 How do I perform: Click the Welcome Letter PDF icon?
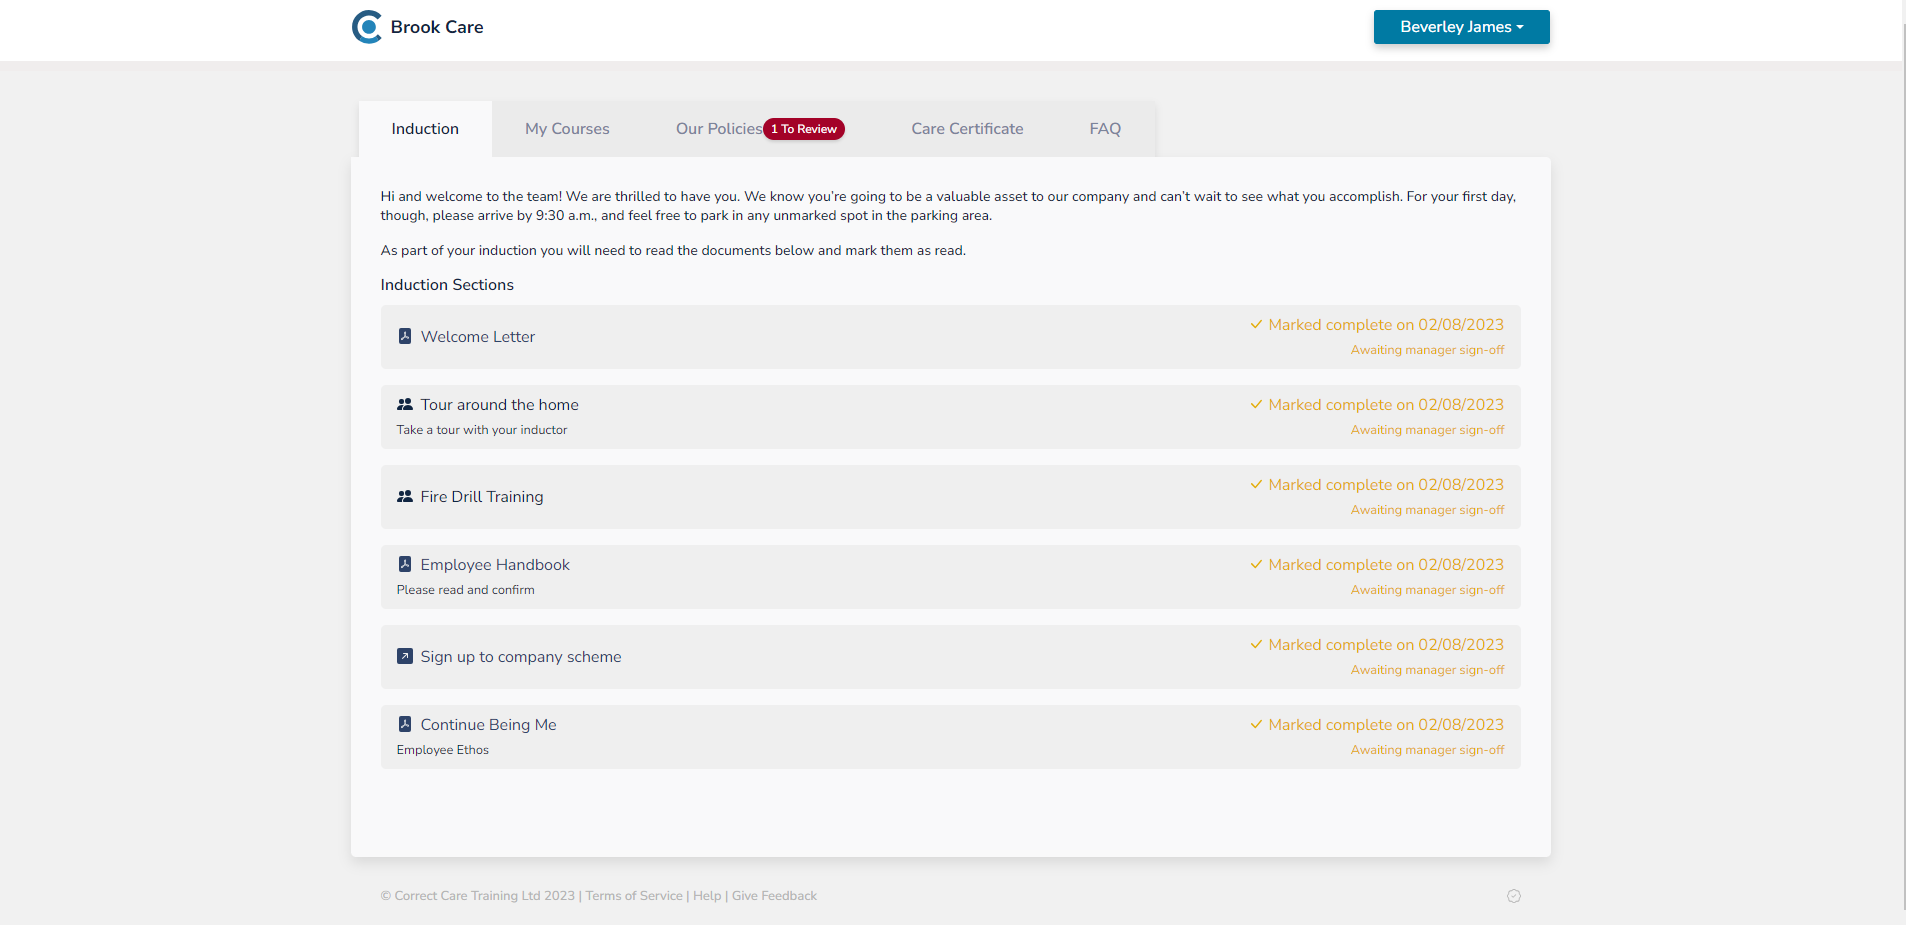pyautogui.click(x=405, y=336)
